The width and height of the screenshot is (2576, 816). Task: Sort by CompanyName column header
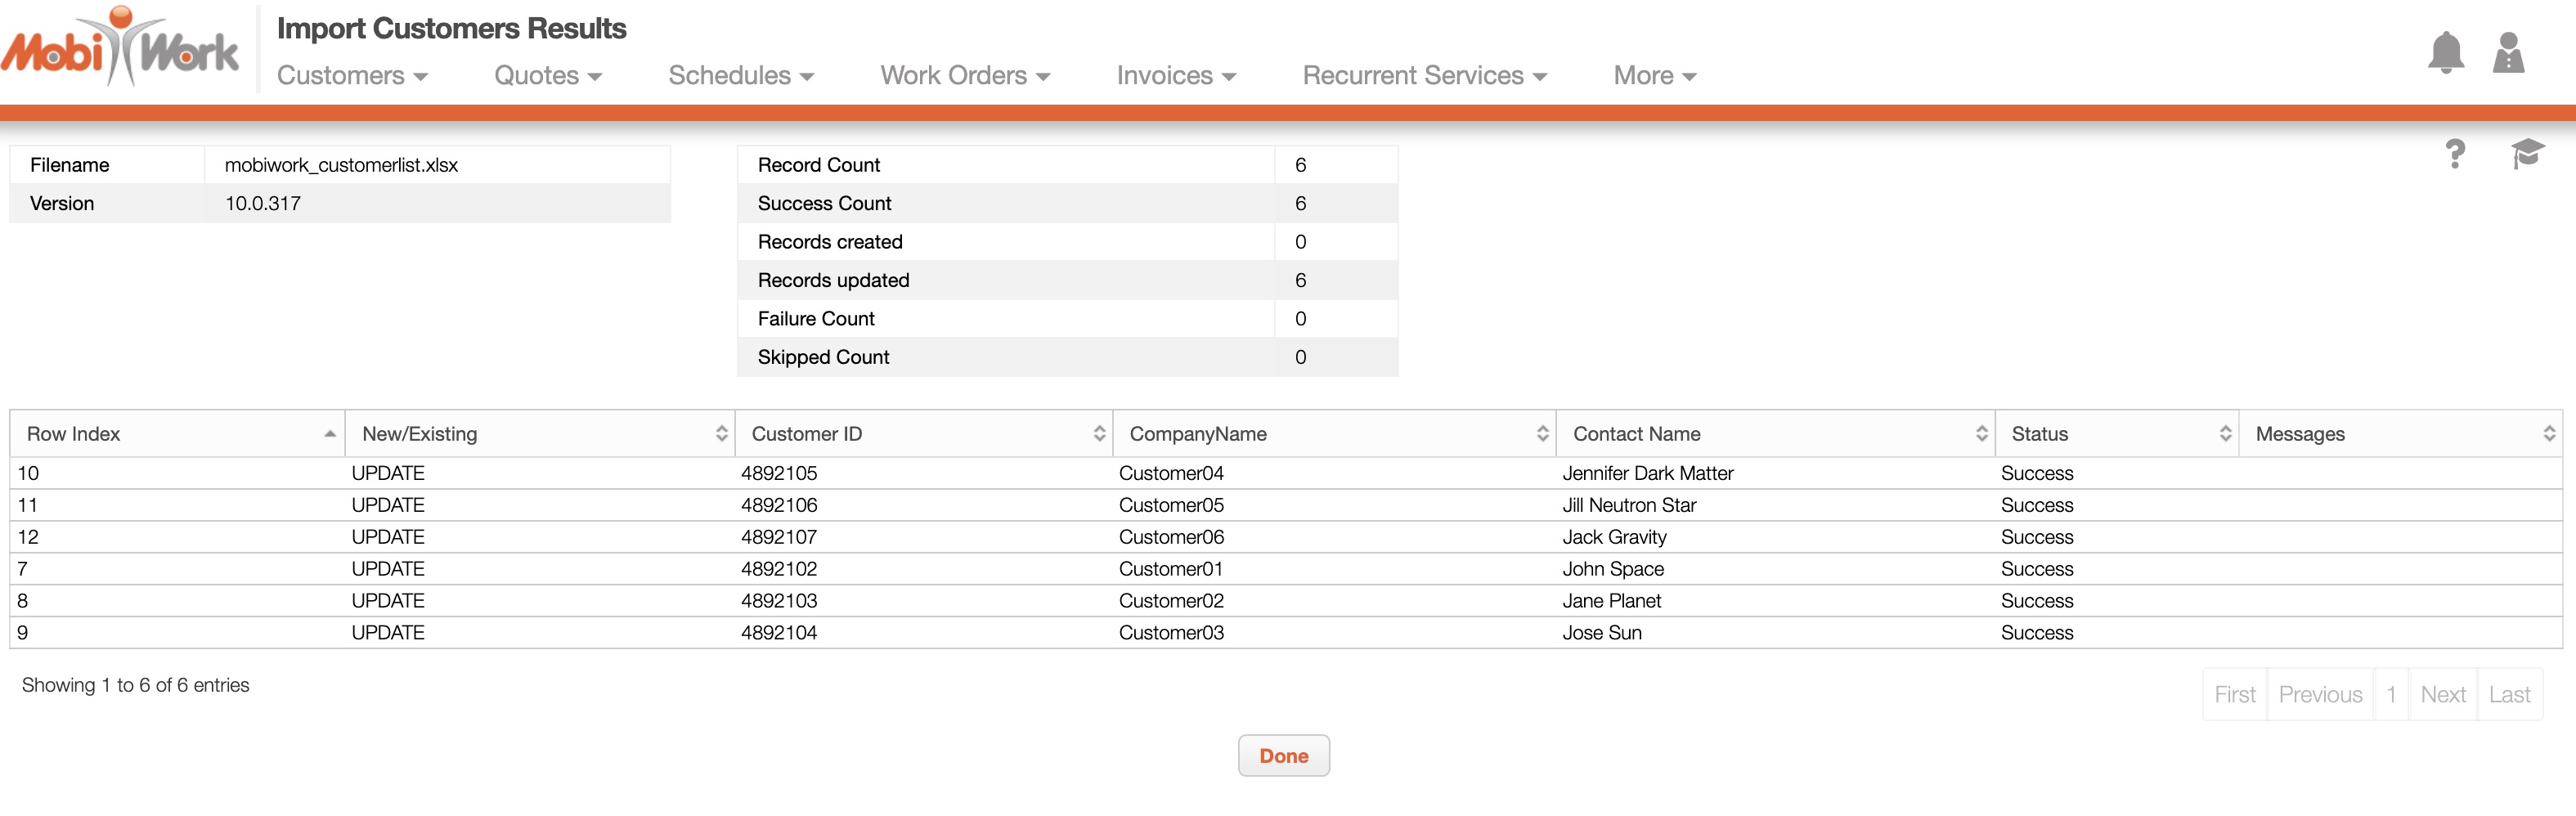point(1333,434)
